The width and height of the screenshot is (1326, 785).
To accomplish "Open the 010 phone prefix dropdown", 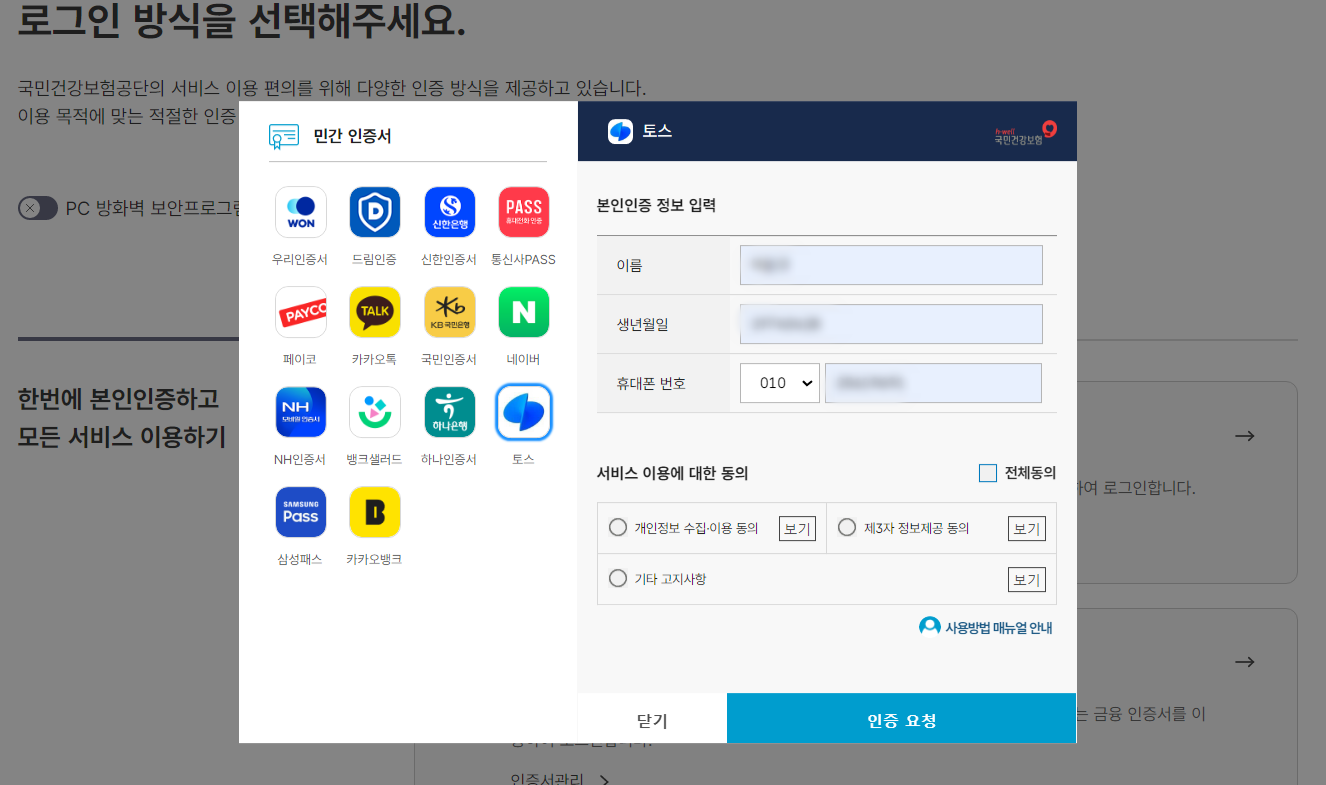I will 780,383.
